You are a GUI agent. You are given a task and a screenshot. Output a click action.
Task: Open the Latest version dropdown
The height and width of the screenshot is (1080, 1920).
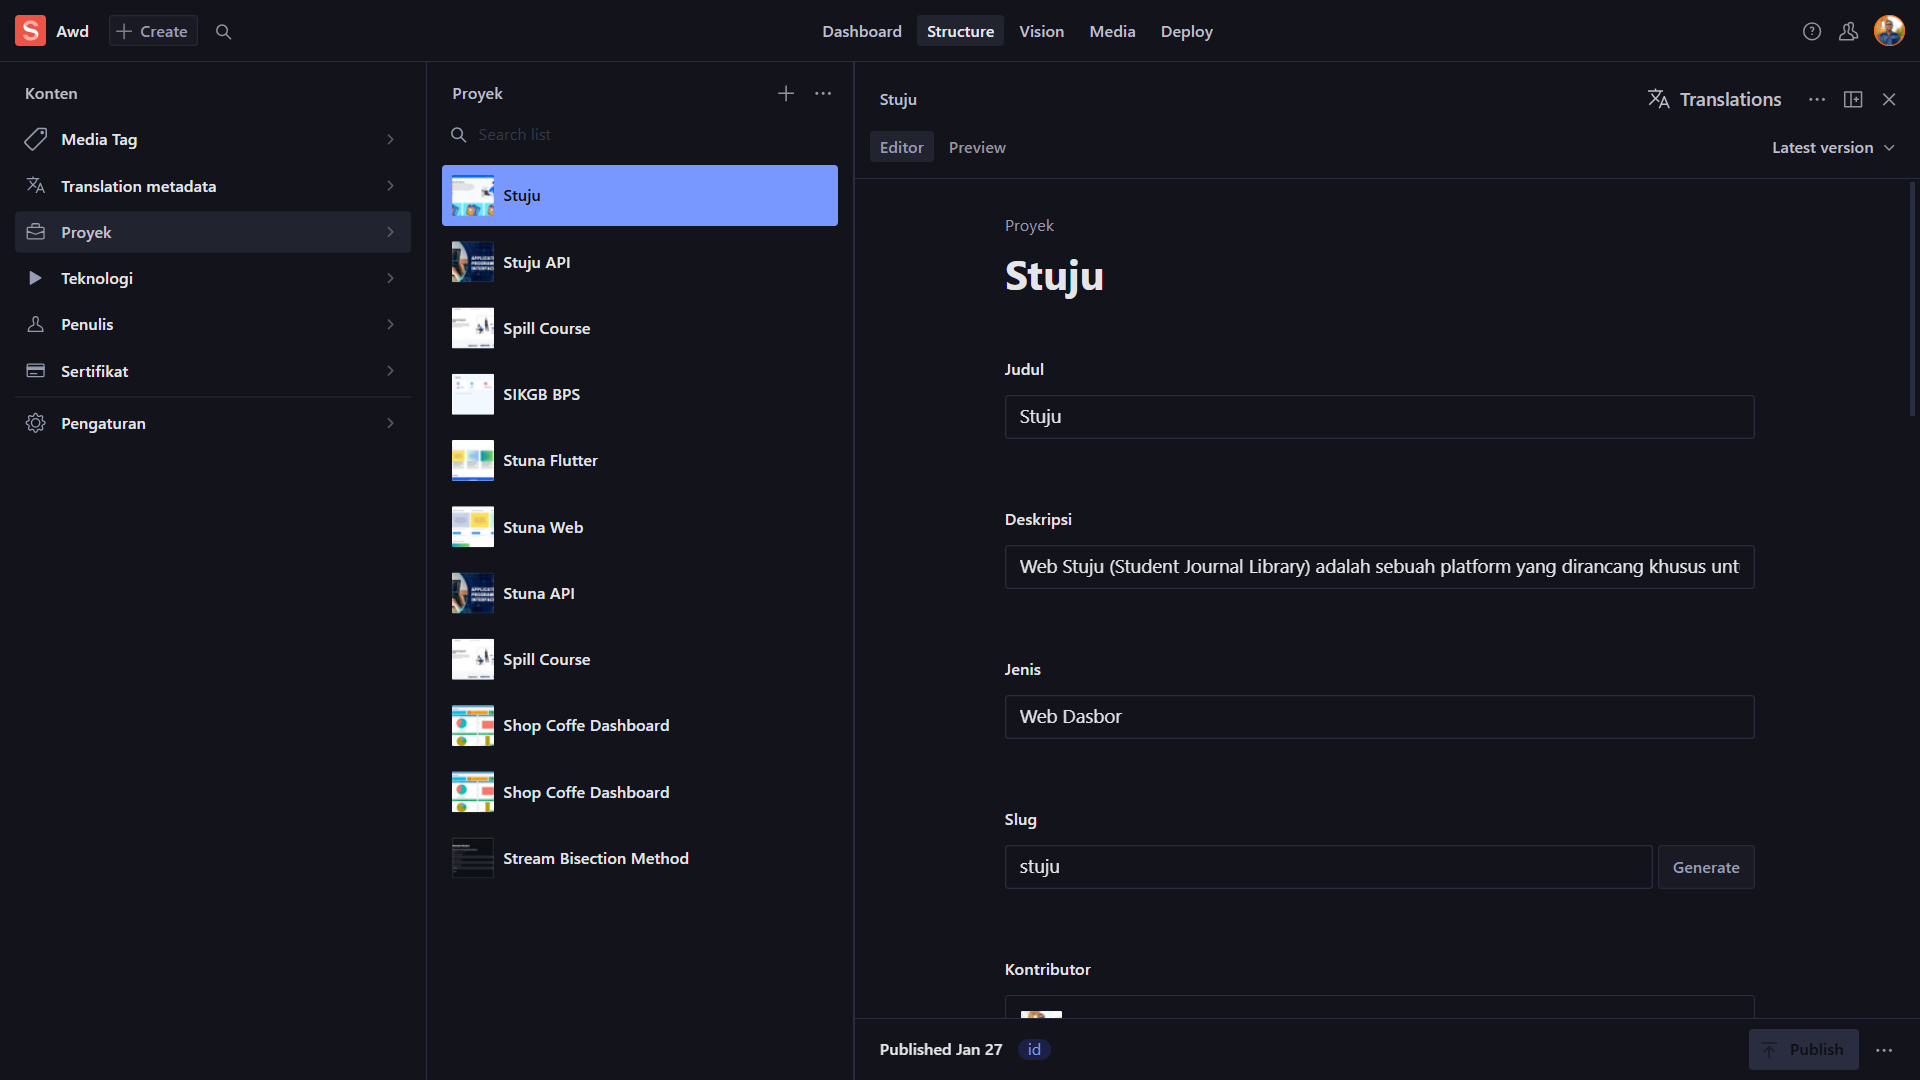pos(1833,147)
